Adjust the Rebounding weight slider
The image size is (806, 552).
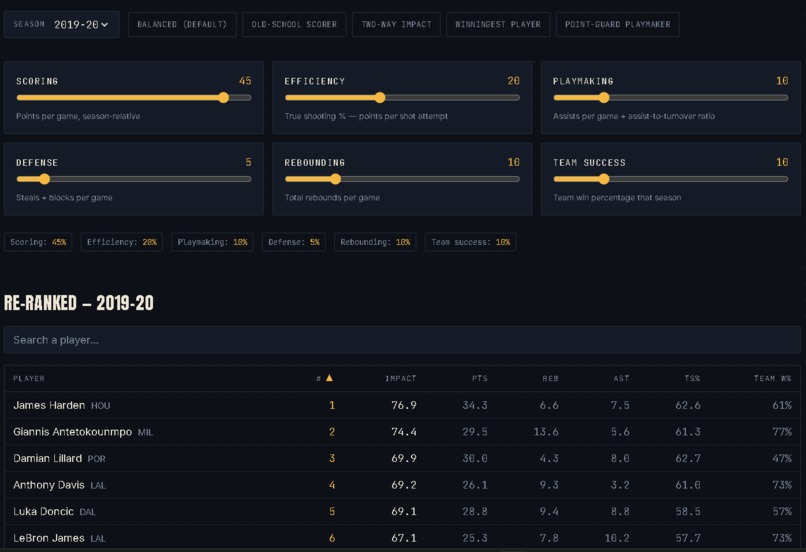[402, 179]
